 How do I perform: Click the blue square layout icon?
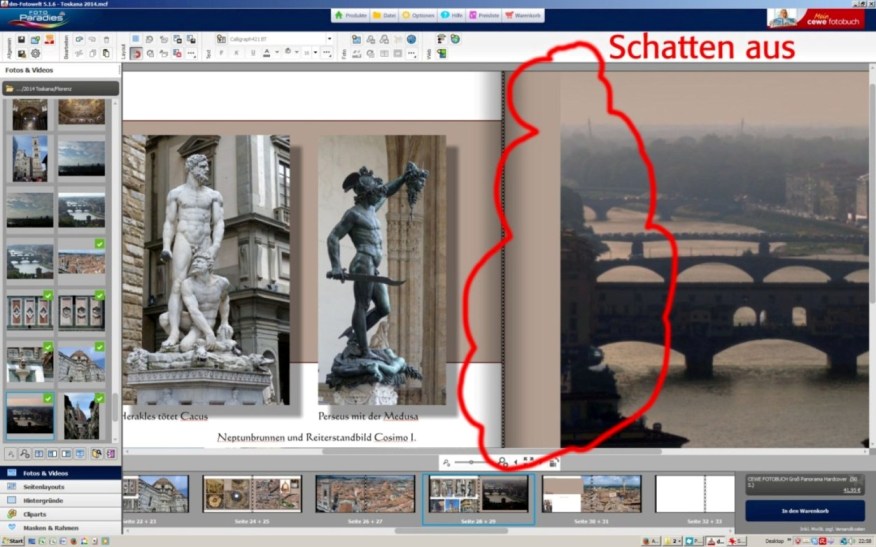click(136, 39)
